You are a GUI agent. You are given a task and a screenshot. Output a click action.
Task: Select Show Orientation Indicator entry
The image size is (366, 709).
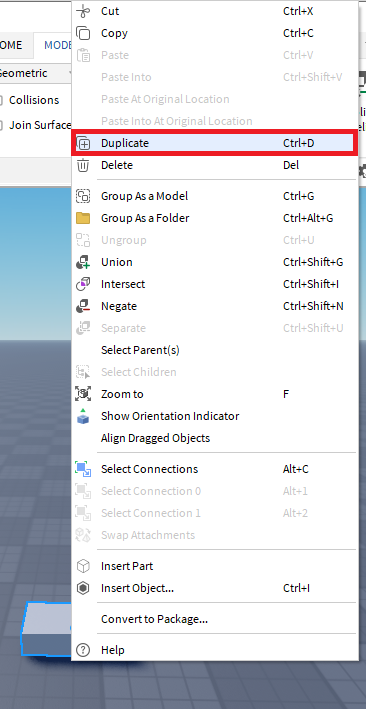tap(215, 416)
